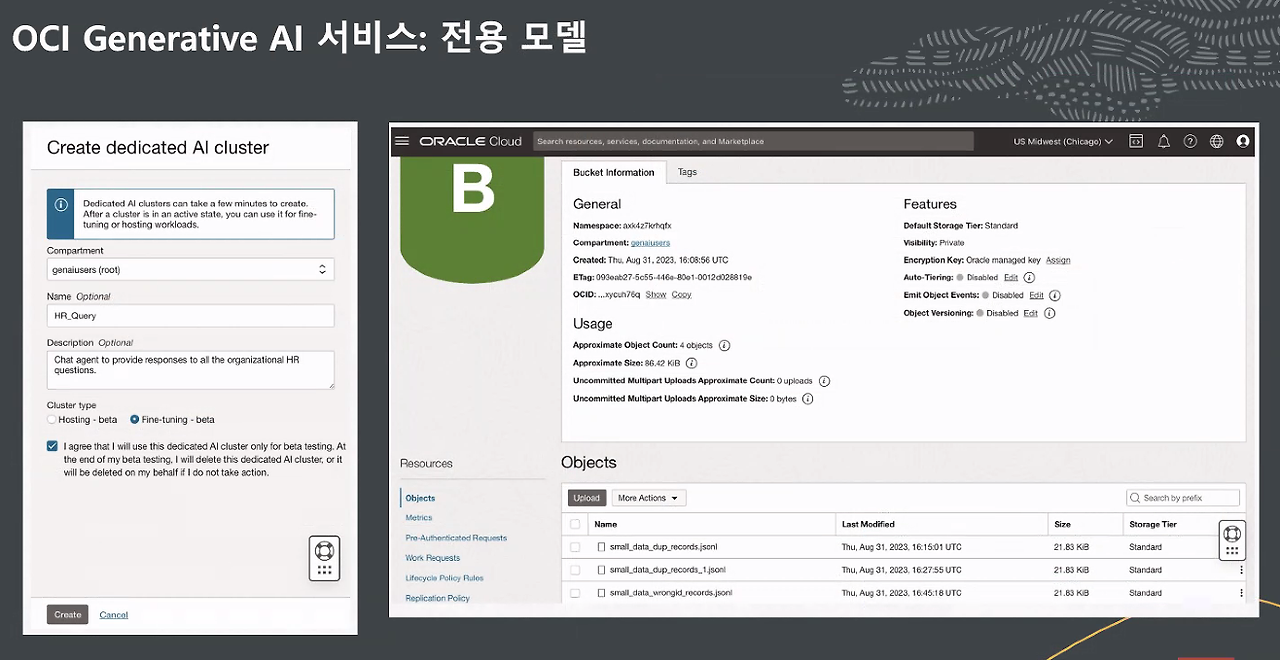The image size is (1280, 660).
Task: Check the select-all checkbox in Objects table
Action: point(576,524)
